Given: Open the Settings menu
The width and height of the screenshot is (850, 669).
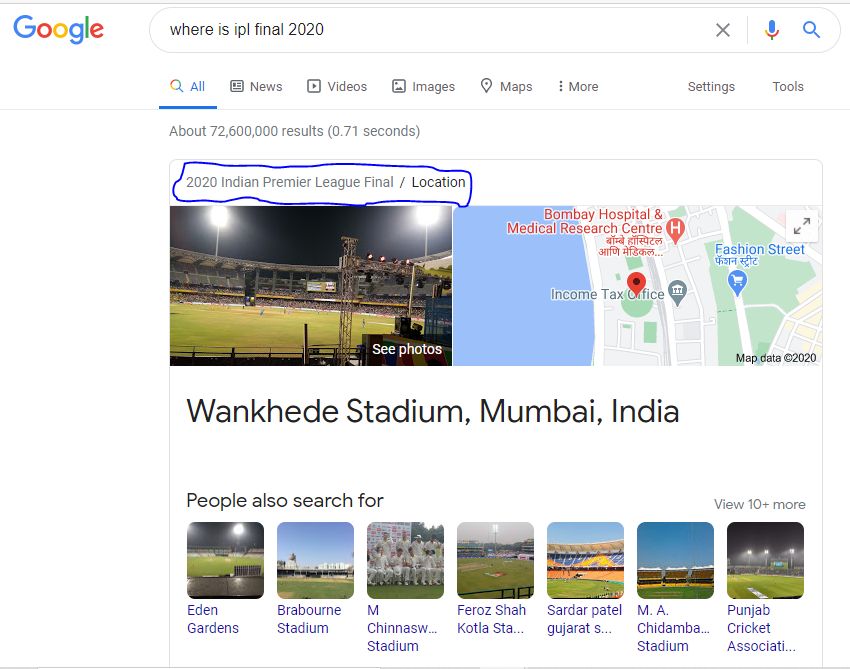Looking at the screenshot, I should (711, 86).
